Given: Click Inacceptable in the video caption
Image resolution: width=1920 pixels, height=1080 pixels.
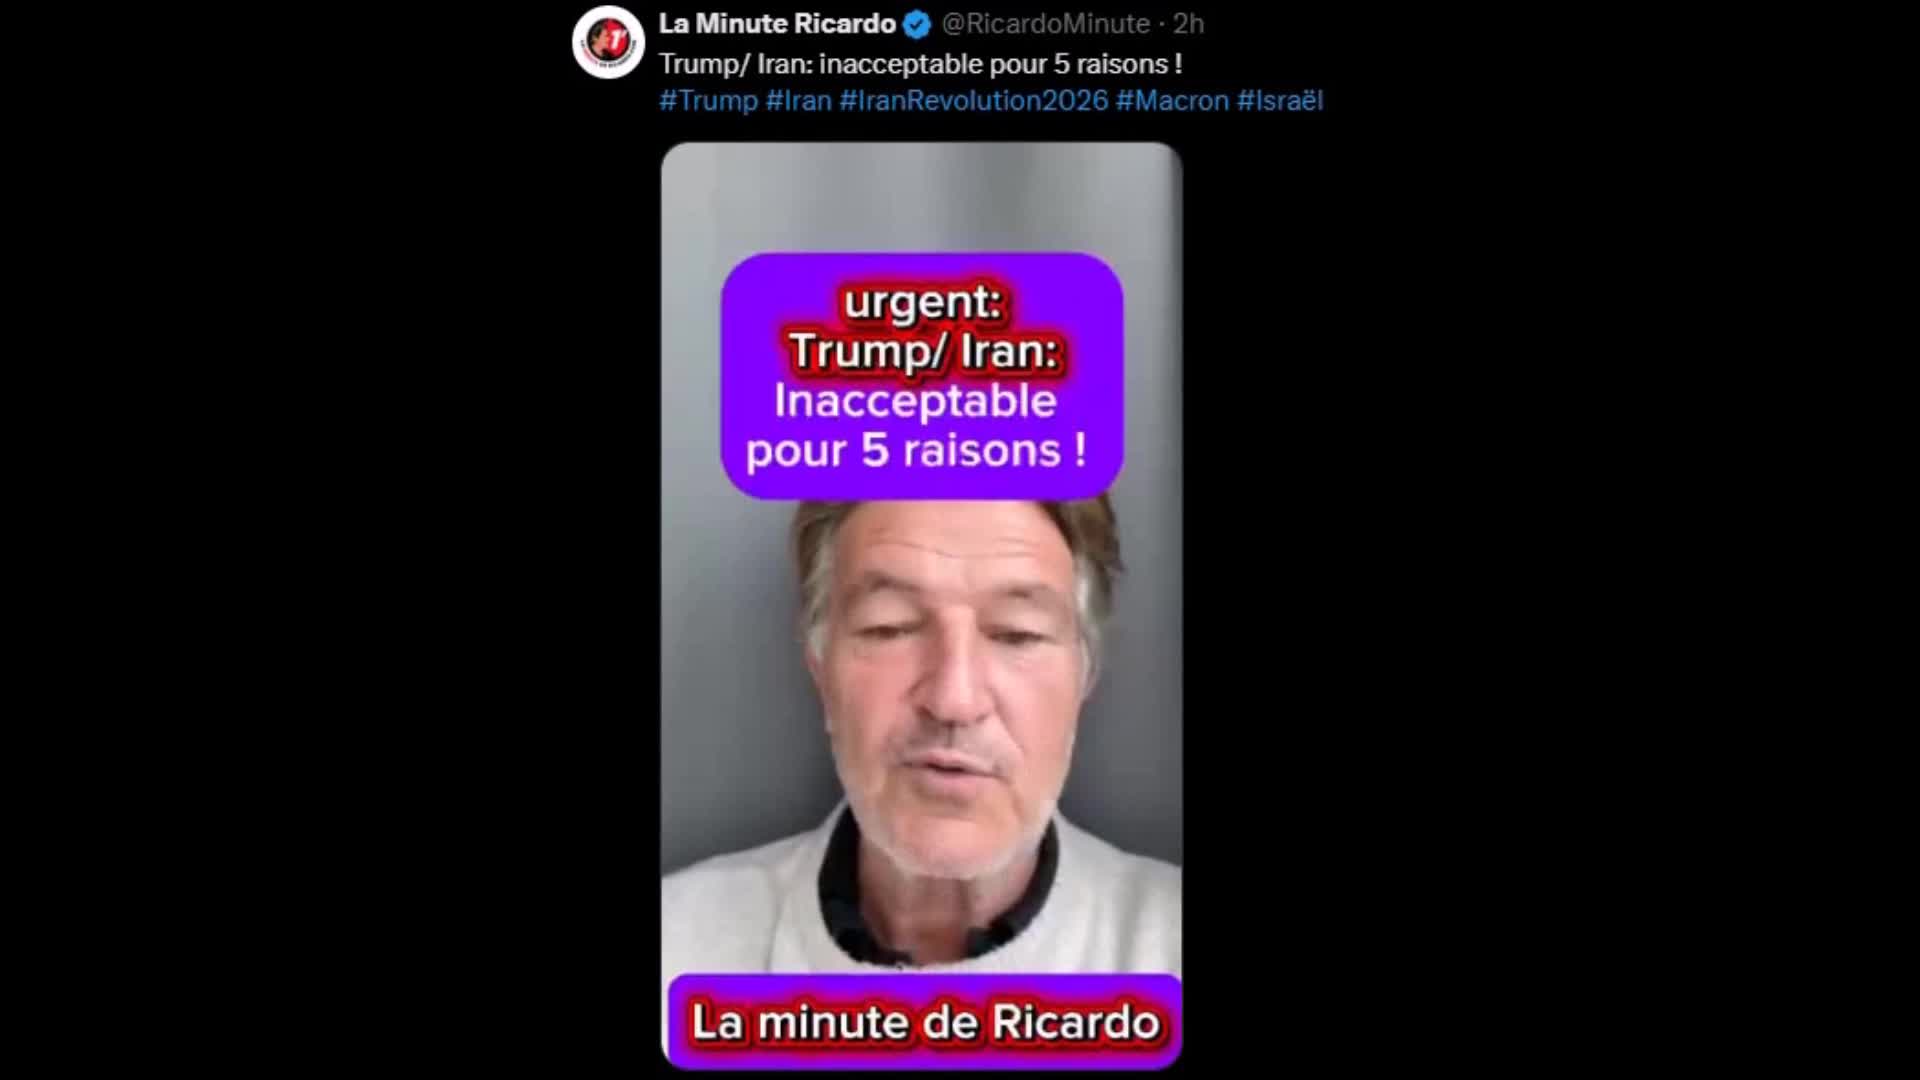Looking at the screenshot, I should (x=915, y=401).
